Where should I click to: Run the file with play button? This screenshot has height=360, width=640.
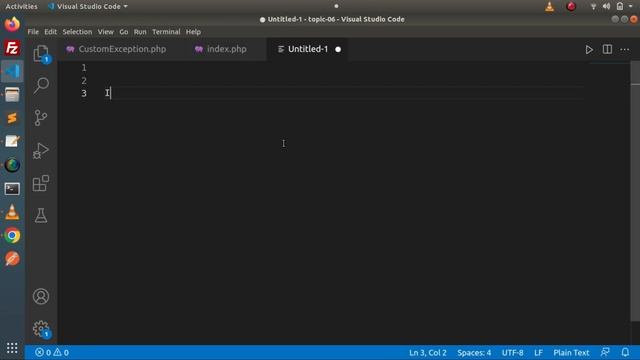pos(589,49)
